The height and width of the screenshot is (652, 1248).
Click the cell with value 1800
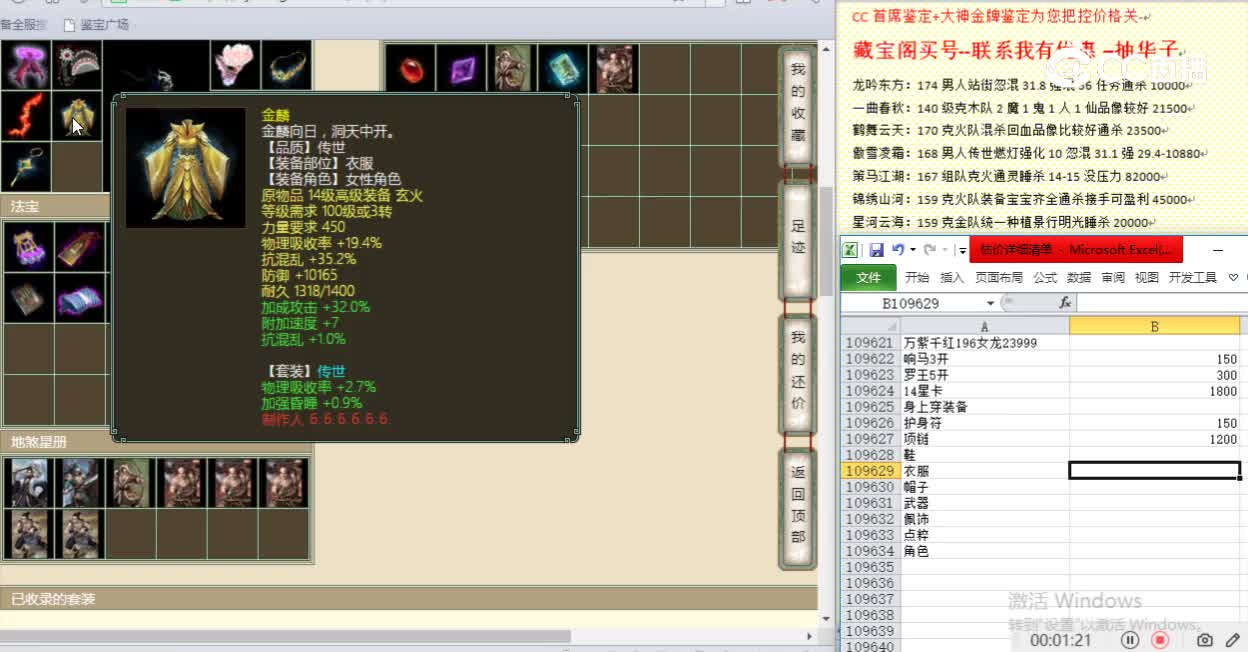1155,391
